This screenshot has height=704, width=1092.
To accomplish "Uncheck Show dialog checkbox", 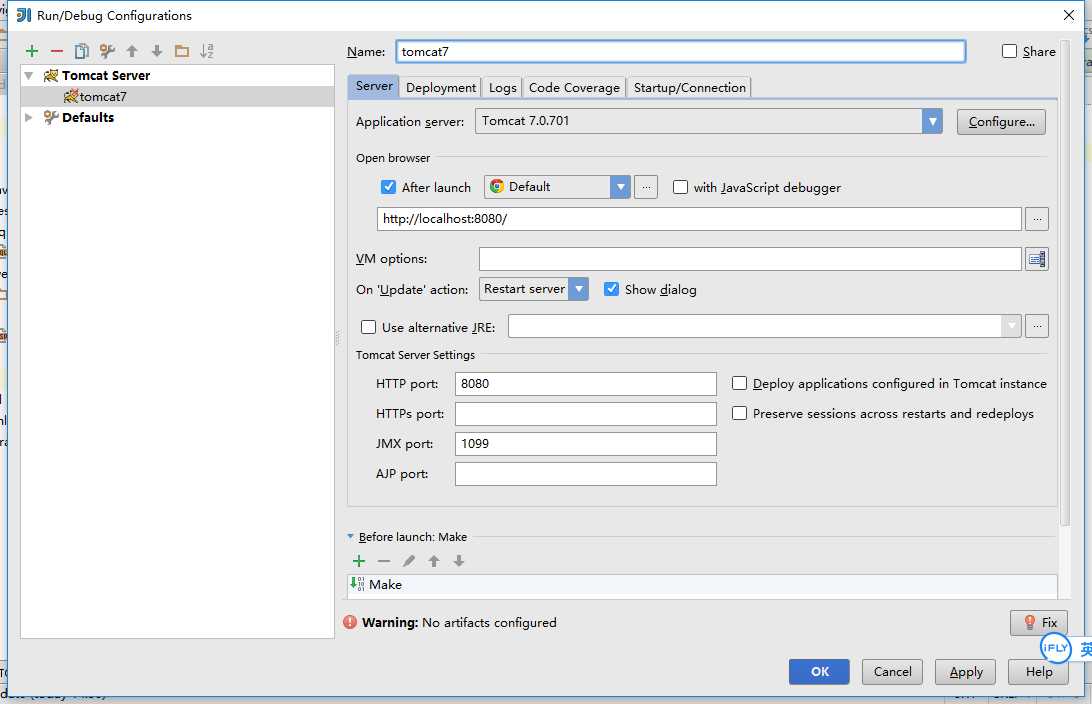I will [611, 289].
